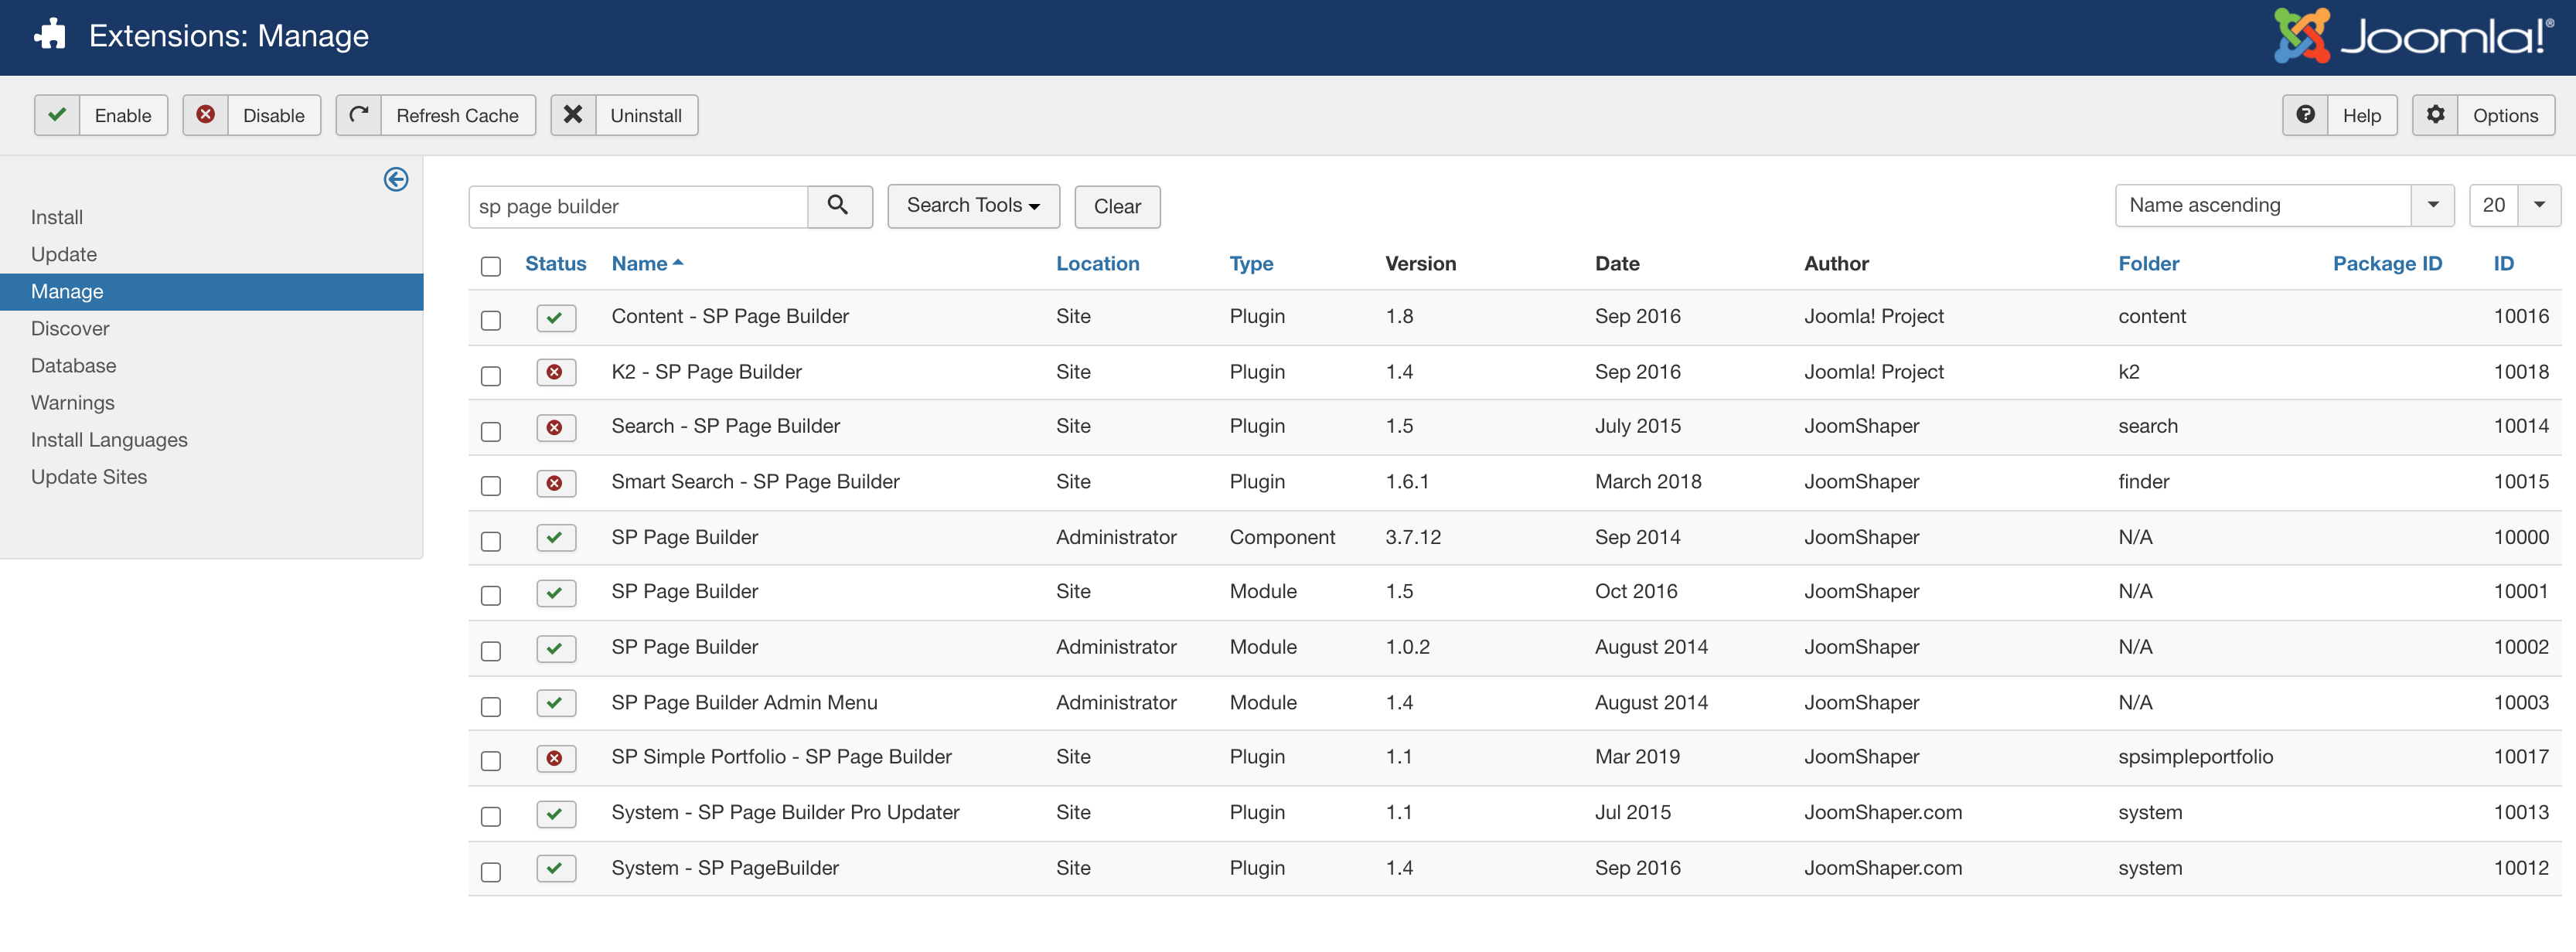The width and height of the screenshot is (2576, 952).
Task: Toggle status icon for System - SP PageBuilder
Action: click(555, 869)
